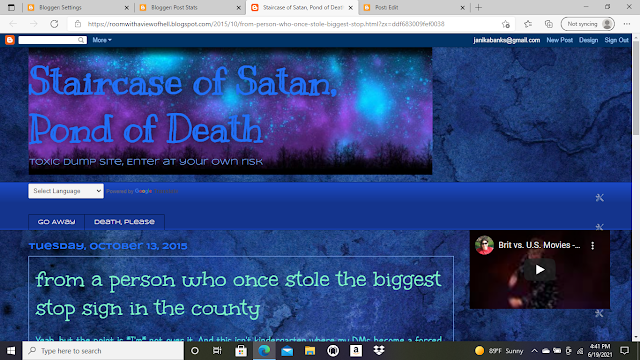Click the navbar search magnifier icon

tap(82, 40)
